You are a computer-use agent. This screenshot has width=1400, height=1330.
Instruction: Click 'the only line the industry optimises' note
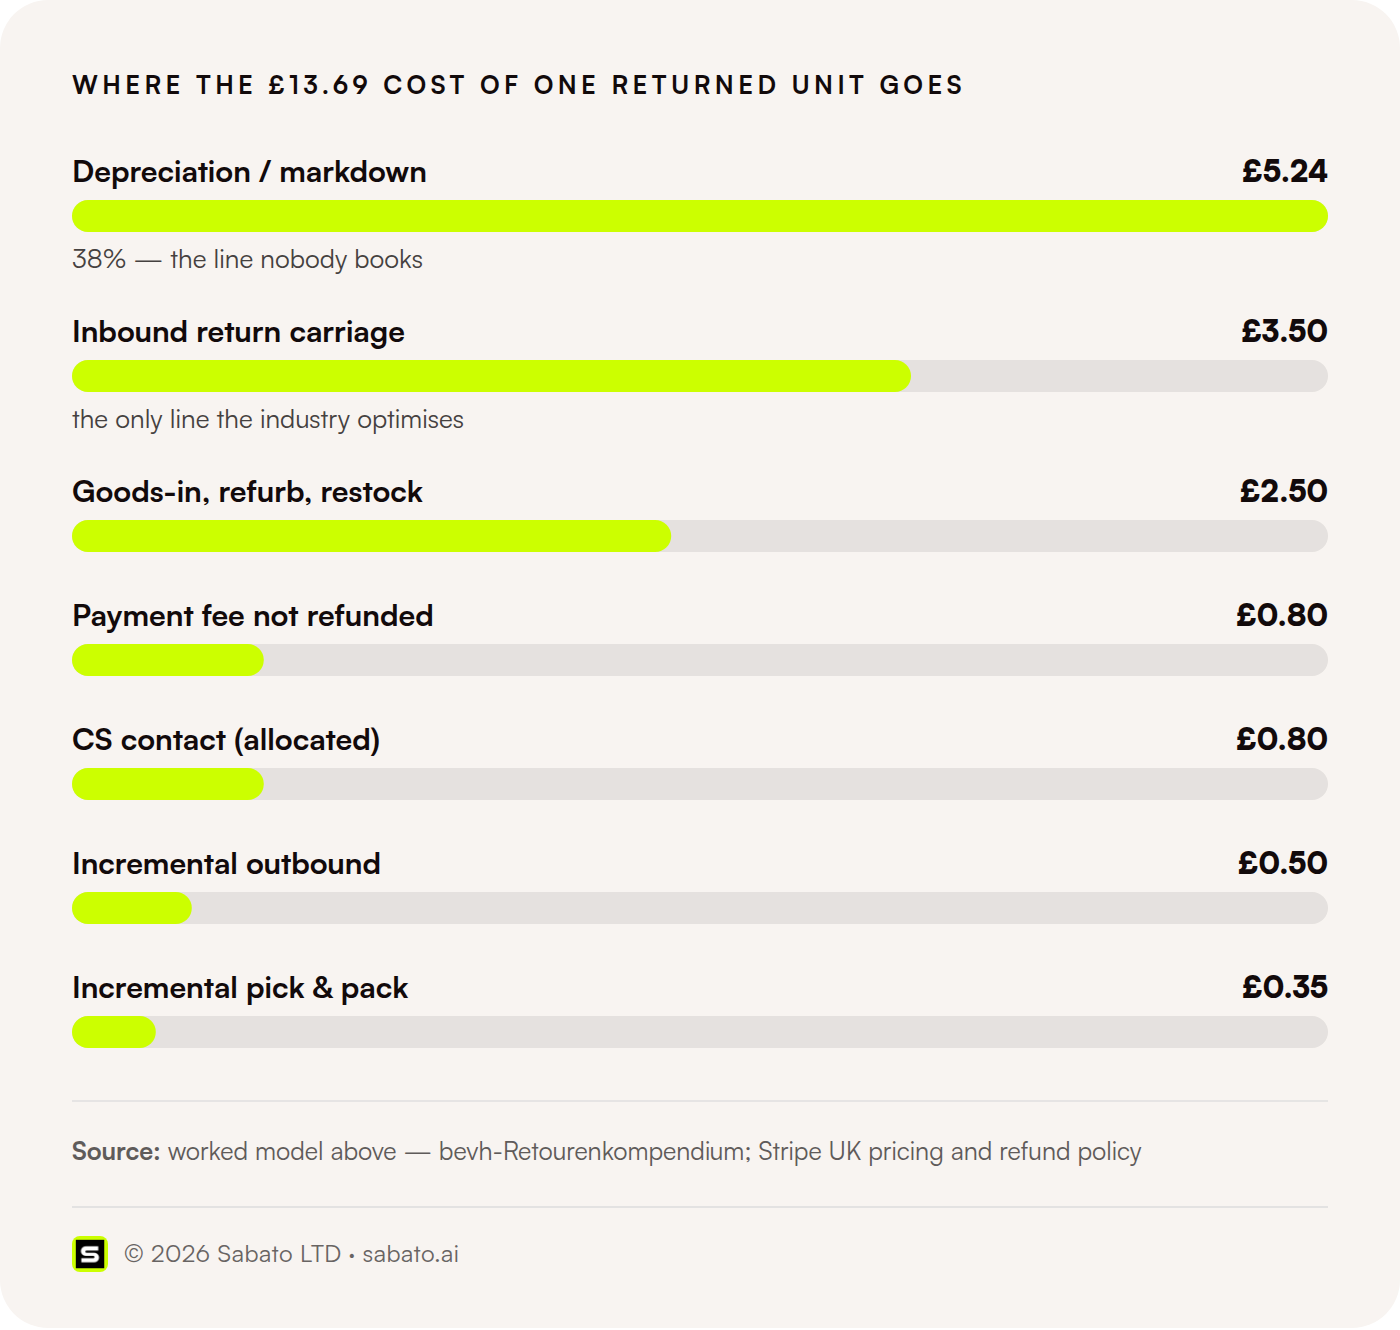(268, 420)
